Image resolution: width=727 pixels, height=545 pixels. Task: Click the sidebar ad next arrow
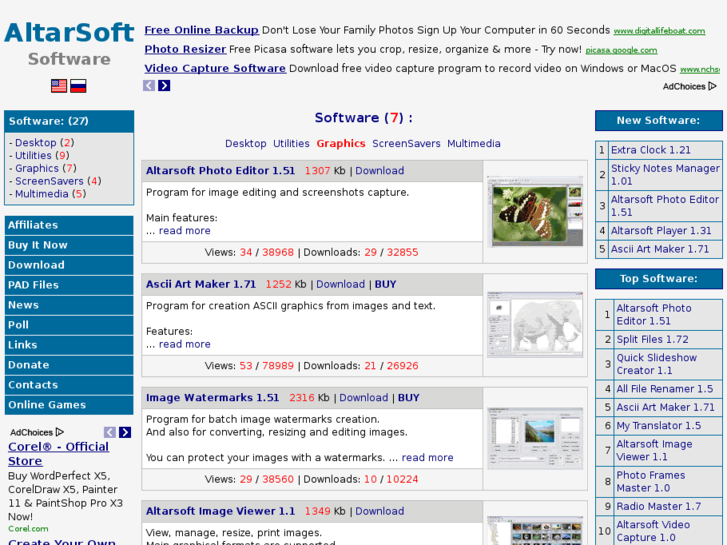[x=125, y=432]
